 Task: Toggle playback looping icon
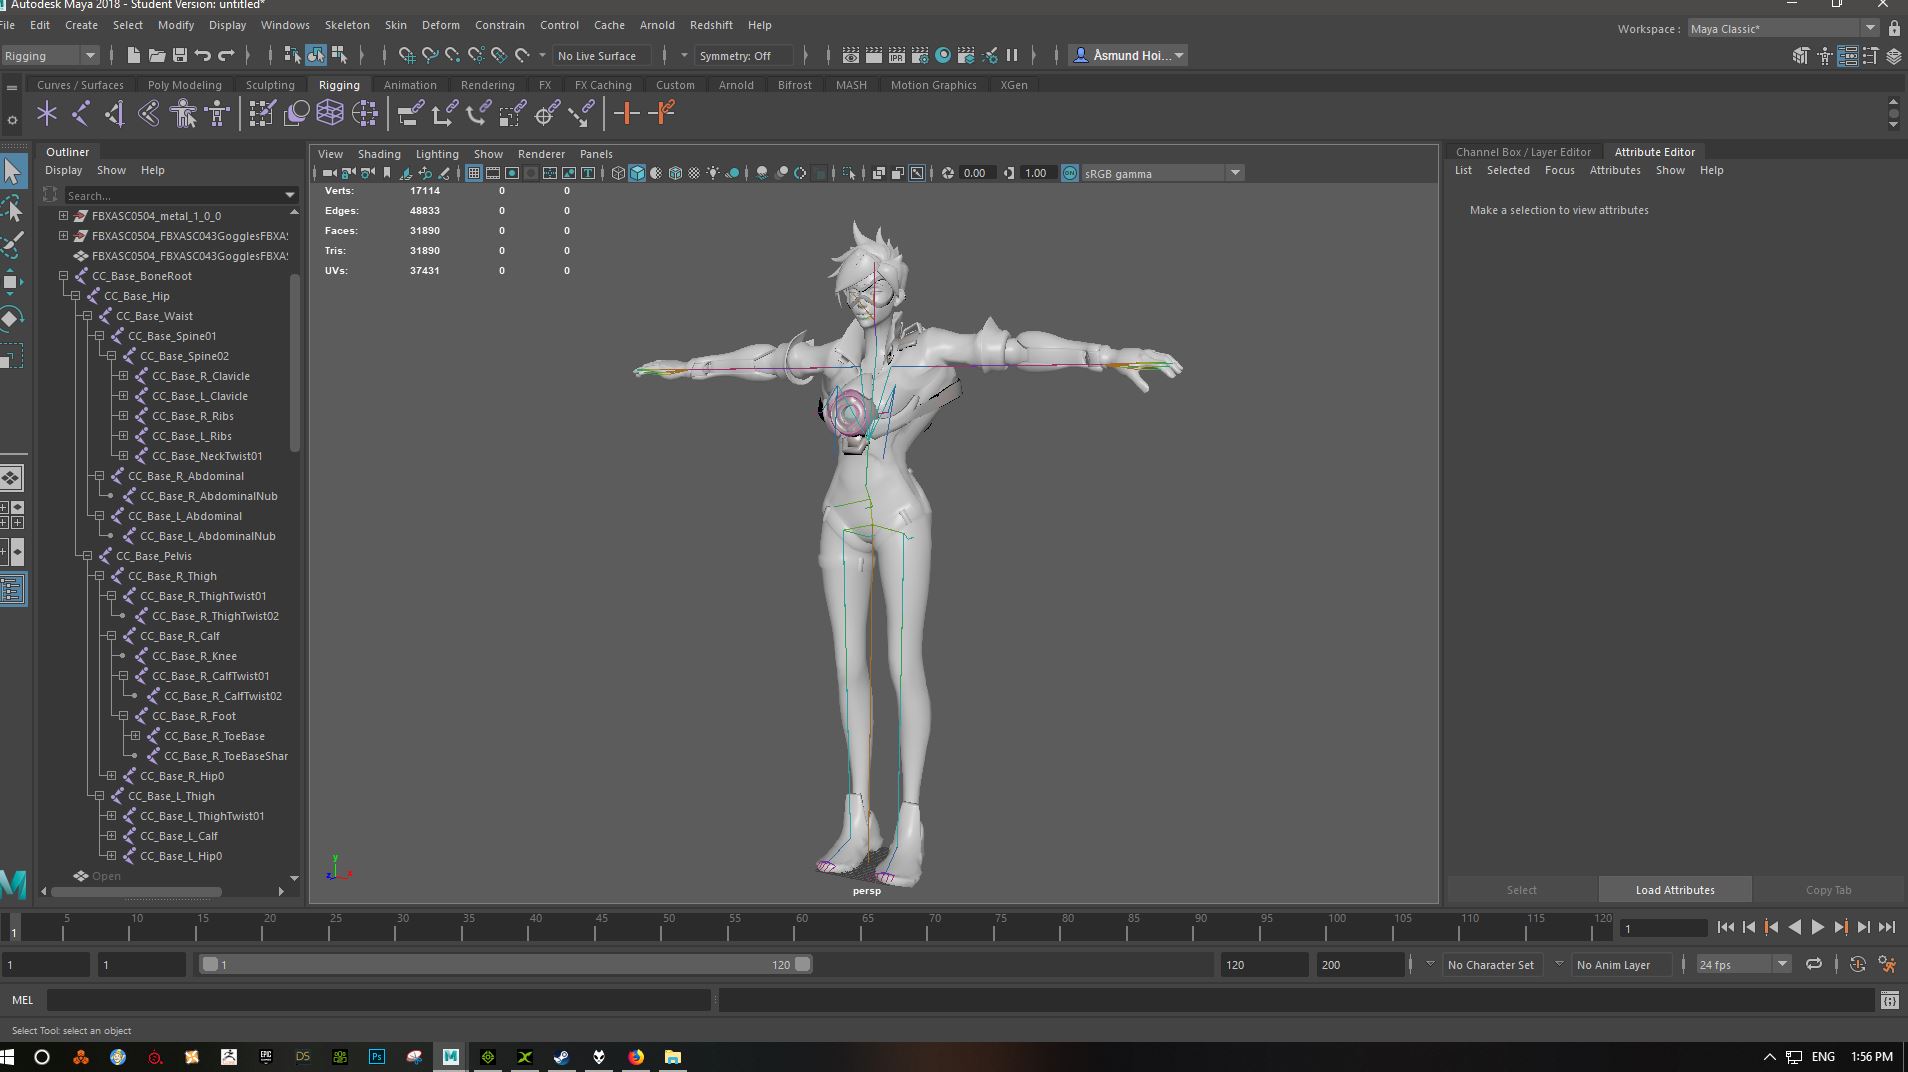click(x=1813, y=965)
